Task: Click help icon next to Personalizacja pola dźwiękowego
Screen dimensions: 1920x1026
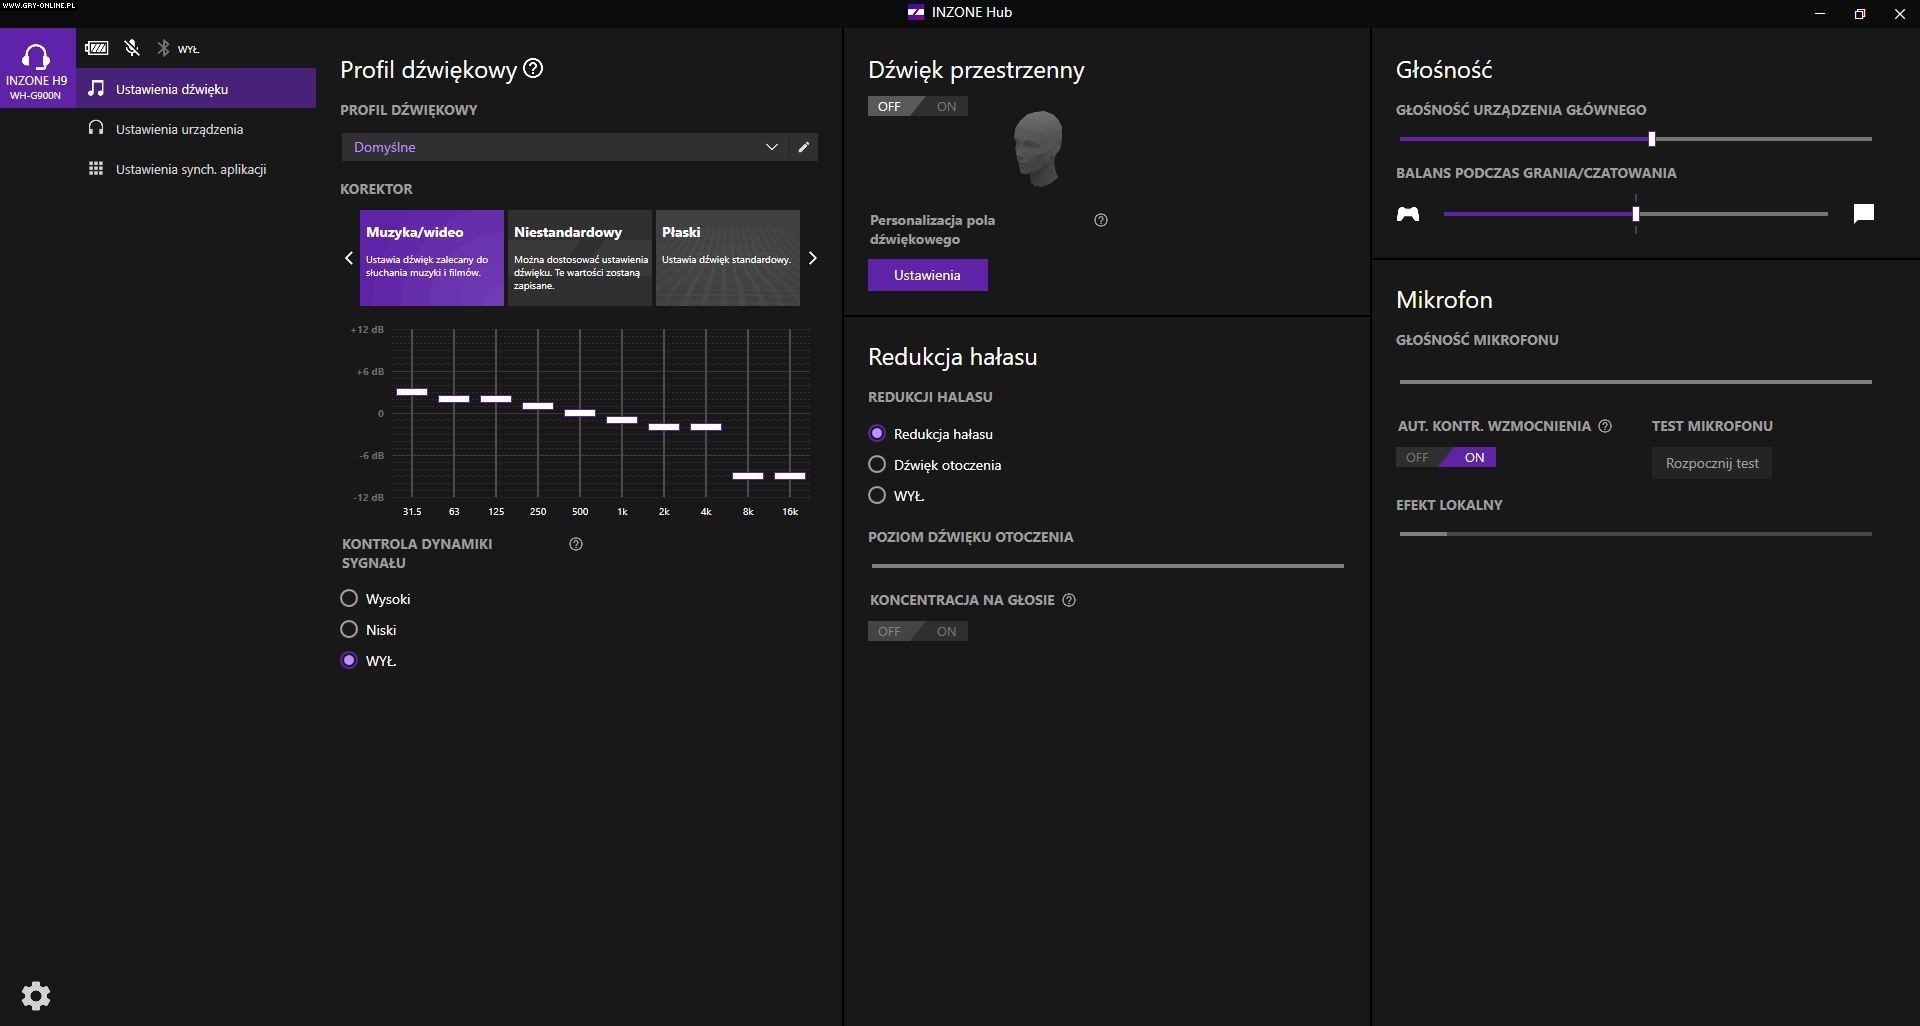Action: [x=1101, y=220]
